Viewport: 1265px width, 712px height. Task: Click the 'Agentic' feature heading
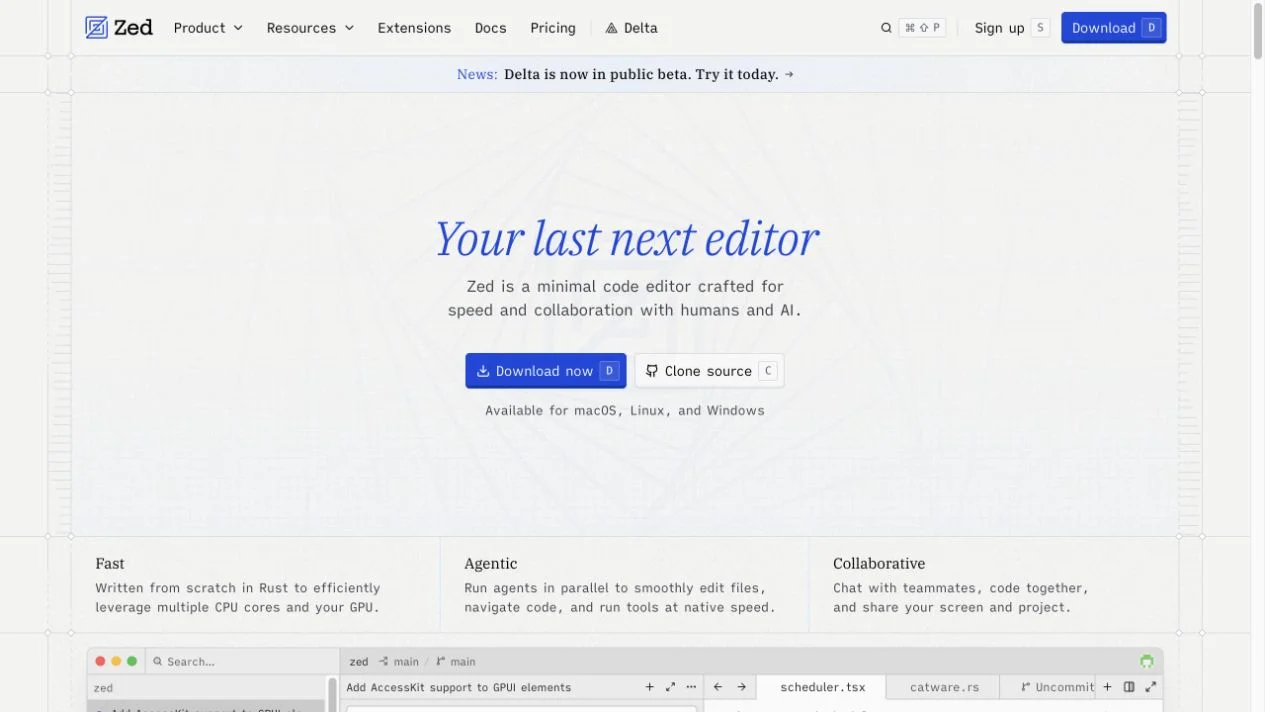491,564
